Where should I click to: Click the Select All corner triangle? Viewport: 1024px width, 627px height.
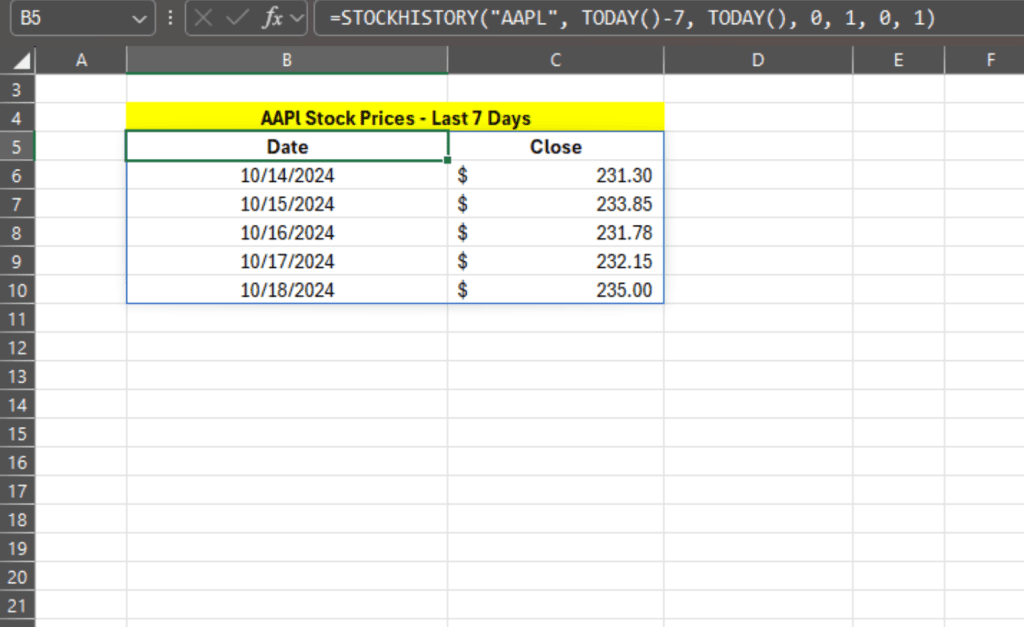pyautogui.click(x=21, y=61)
